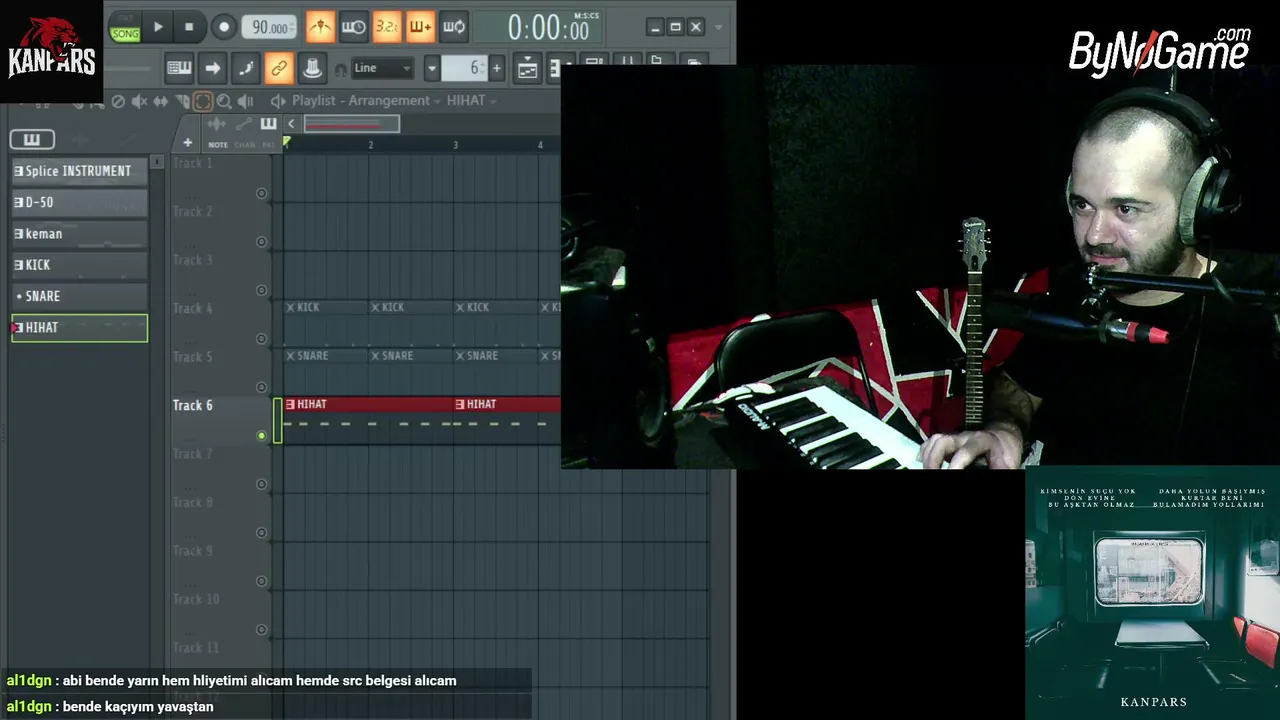Image resolution: width=1280 pixels, height=720 pixels.
Task: Select the Slice tool in playlist toolbar
Action: (x=182, y=101)
